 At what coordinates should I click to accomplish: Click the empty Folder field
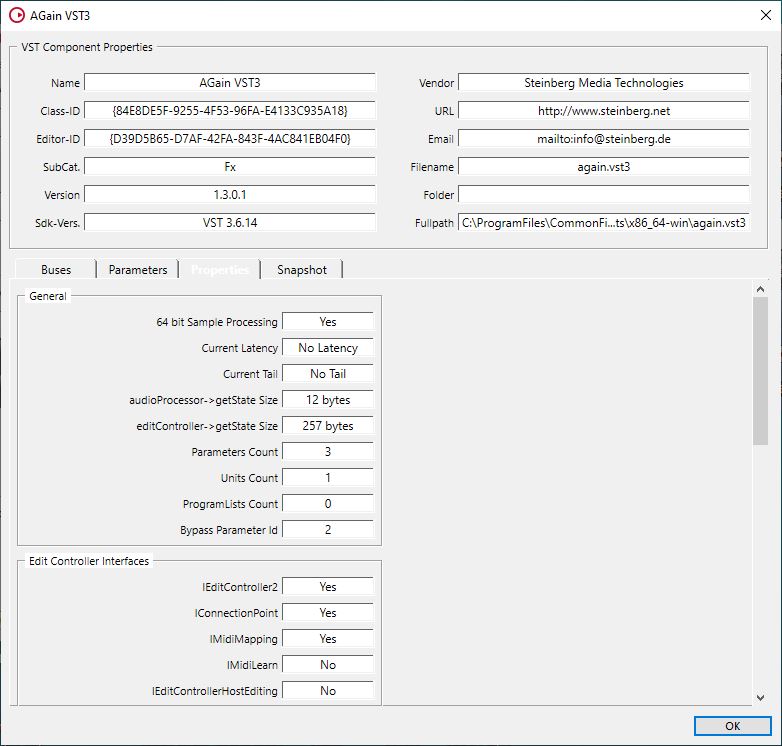pos(603,194)
